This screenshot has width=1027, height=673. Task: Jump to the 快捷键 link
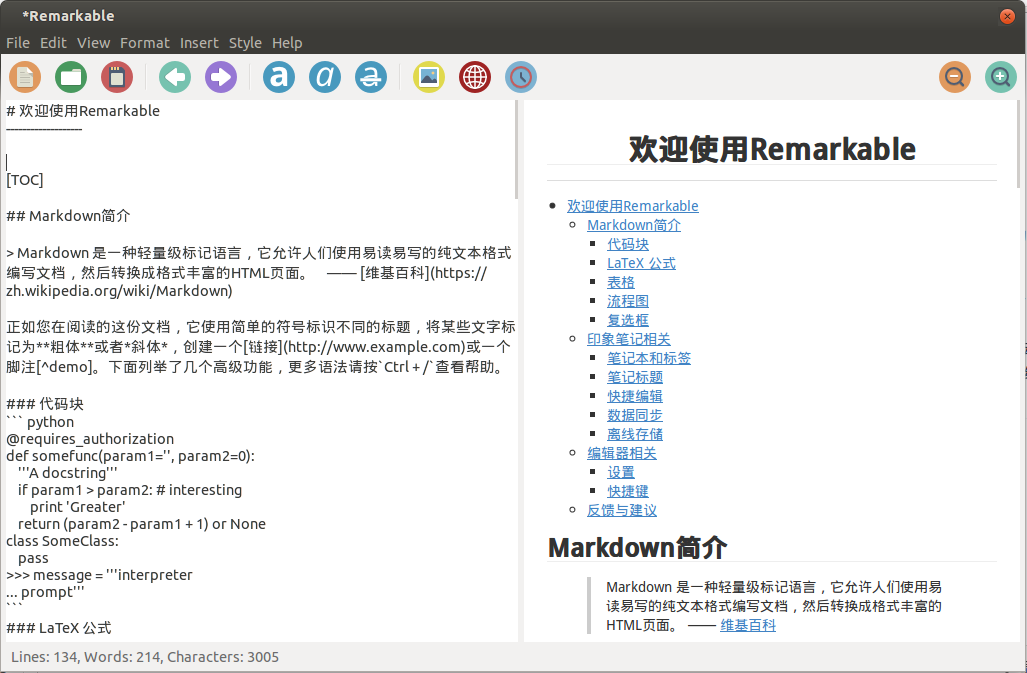pyautogui.click(x=628, y=491)
